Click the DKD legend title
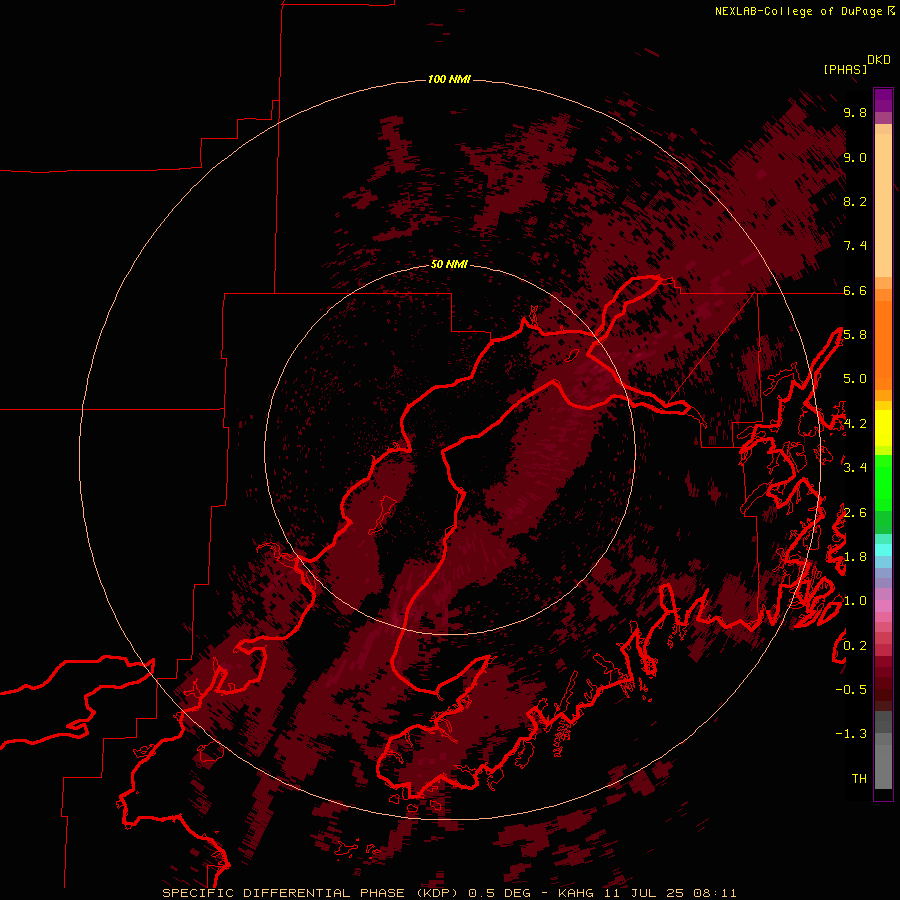Screen dimensions: 900x900 878,60
